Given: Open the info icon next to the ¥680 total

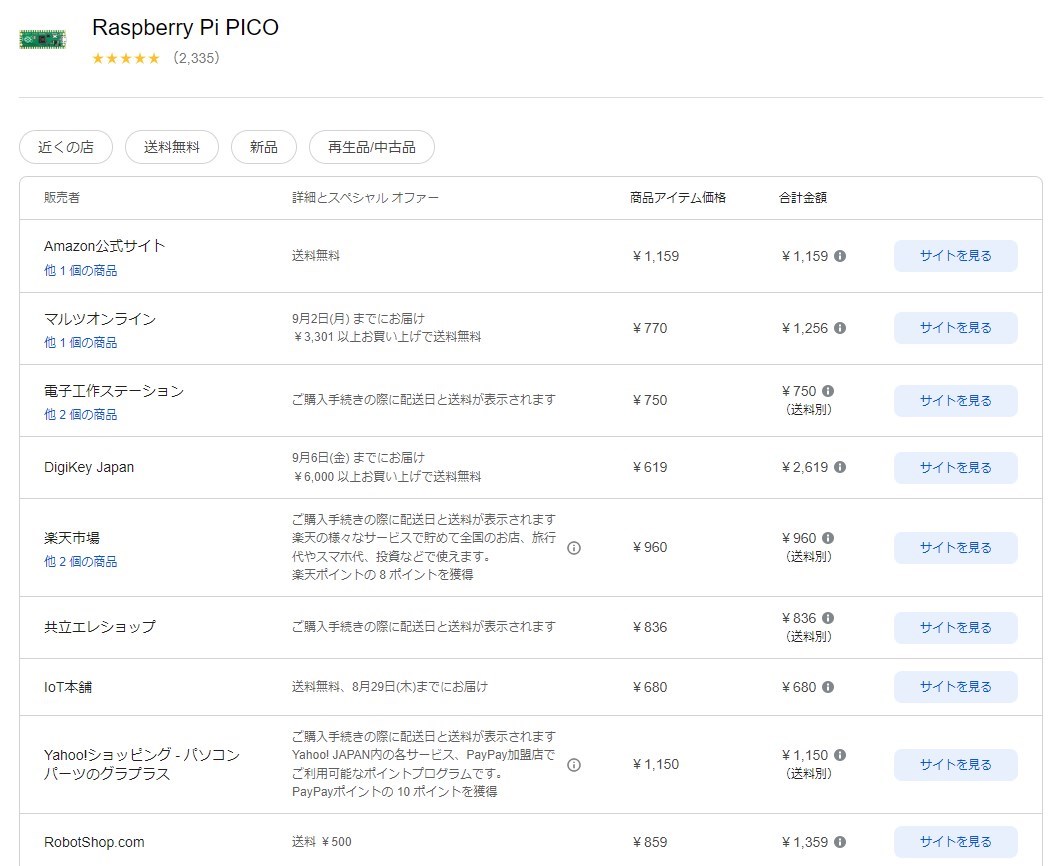Looking at the screenshot, I should coord(828,687).
